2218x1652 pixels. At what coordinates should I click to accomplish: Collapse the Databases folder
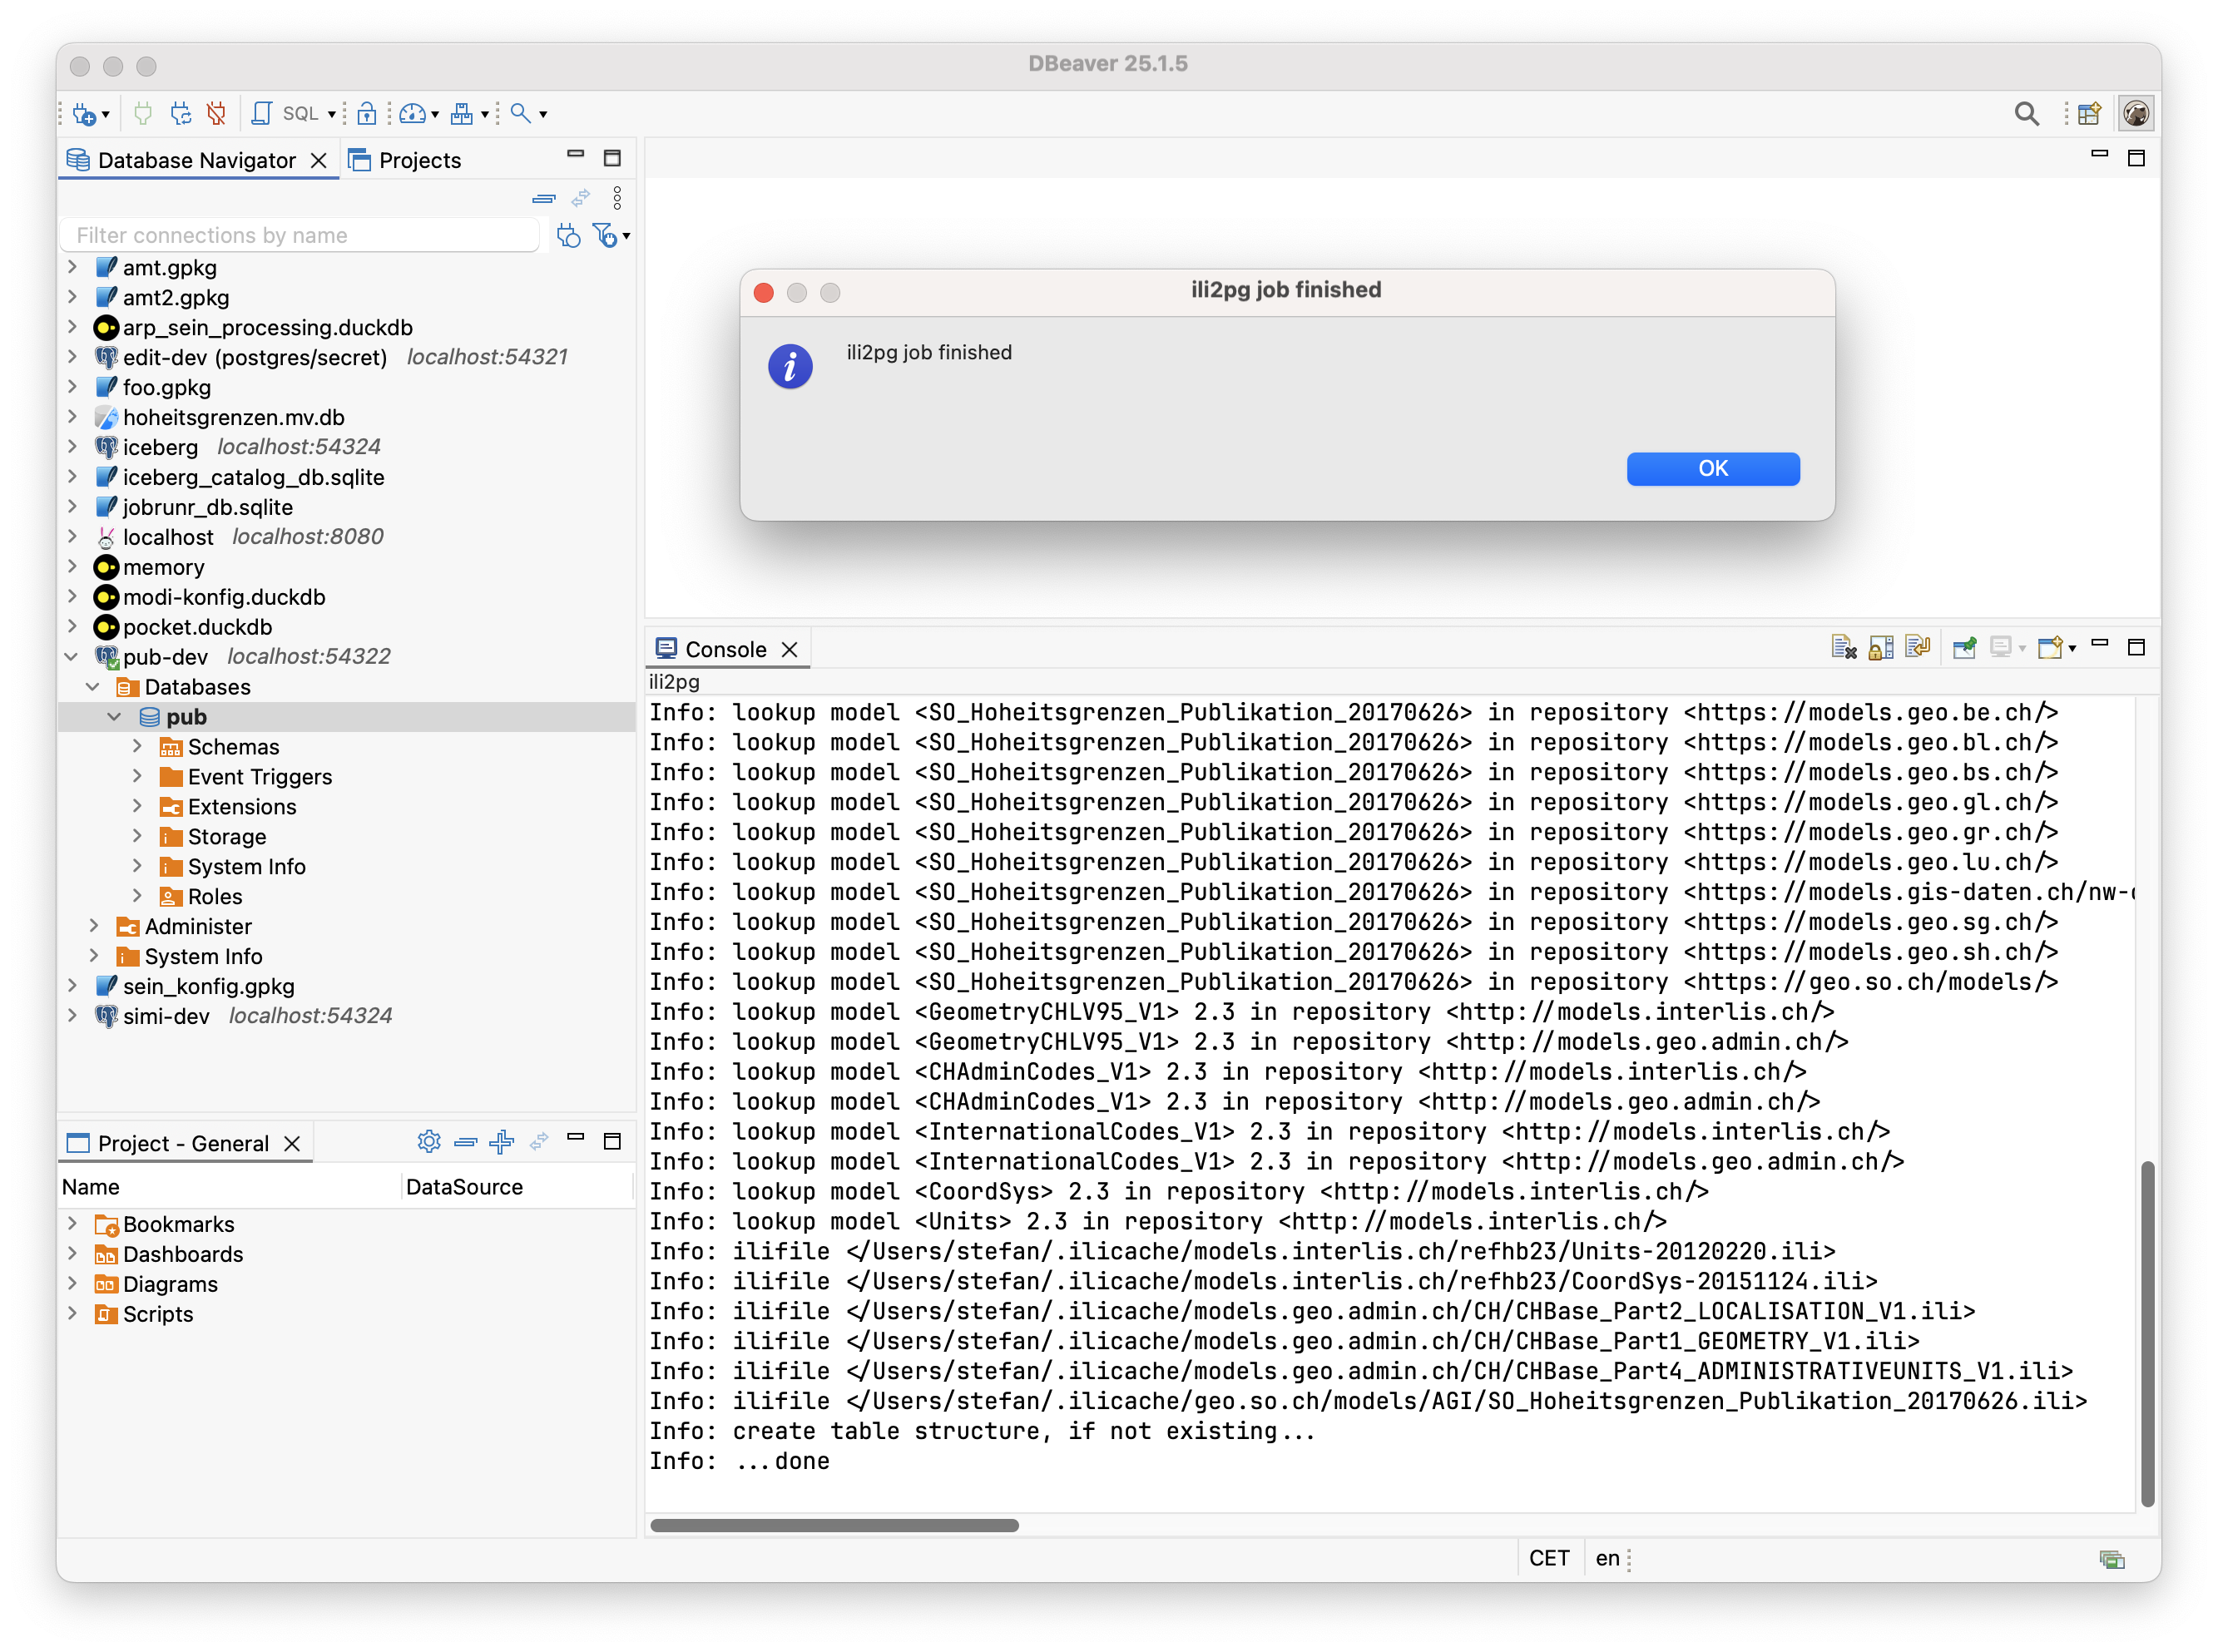[x=93, y=687]
